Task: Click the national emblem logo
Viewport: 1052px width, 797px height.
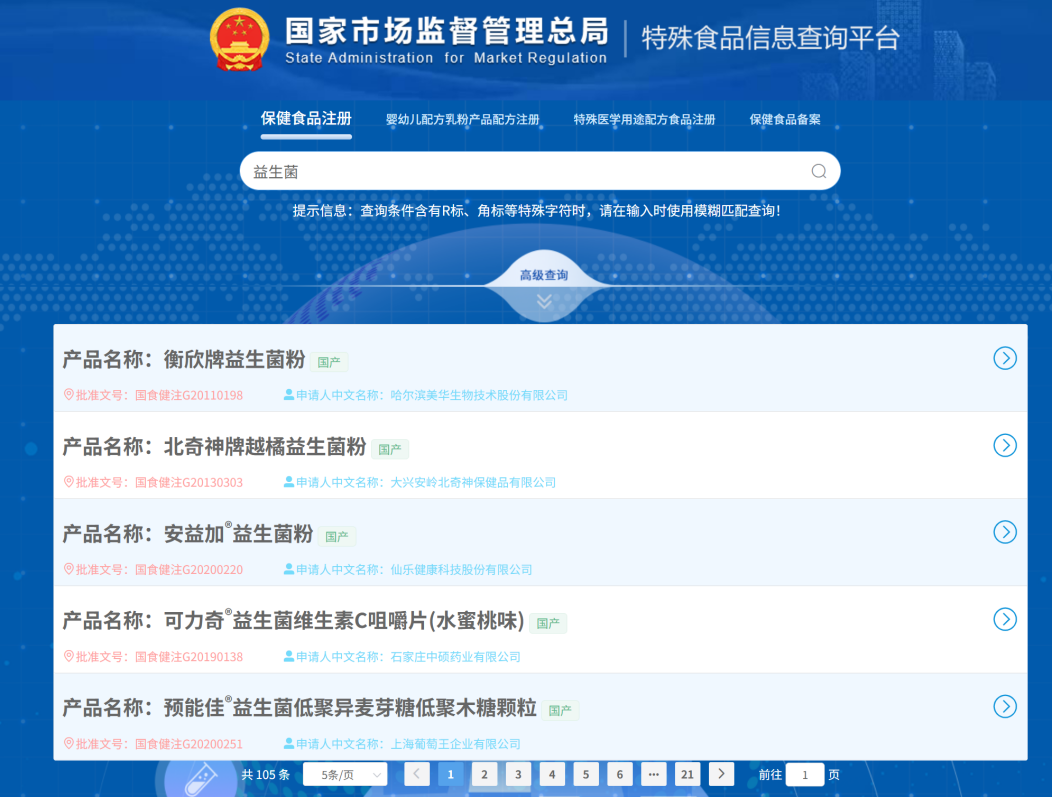Action: (x=240, y=40)
